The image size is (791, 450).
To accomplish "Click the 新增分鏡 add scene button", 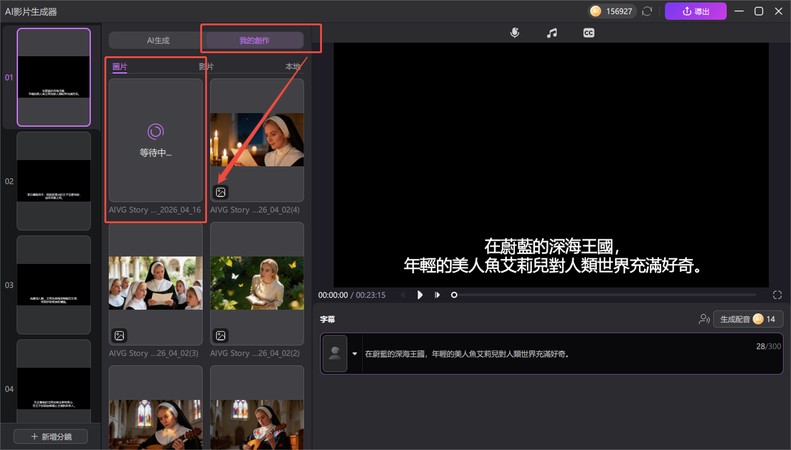I will point(50,436).
